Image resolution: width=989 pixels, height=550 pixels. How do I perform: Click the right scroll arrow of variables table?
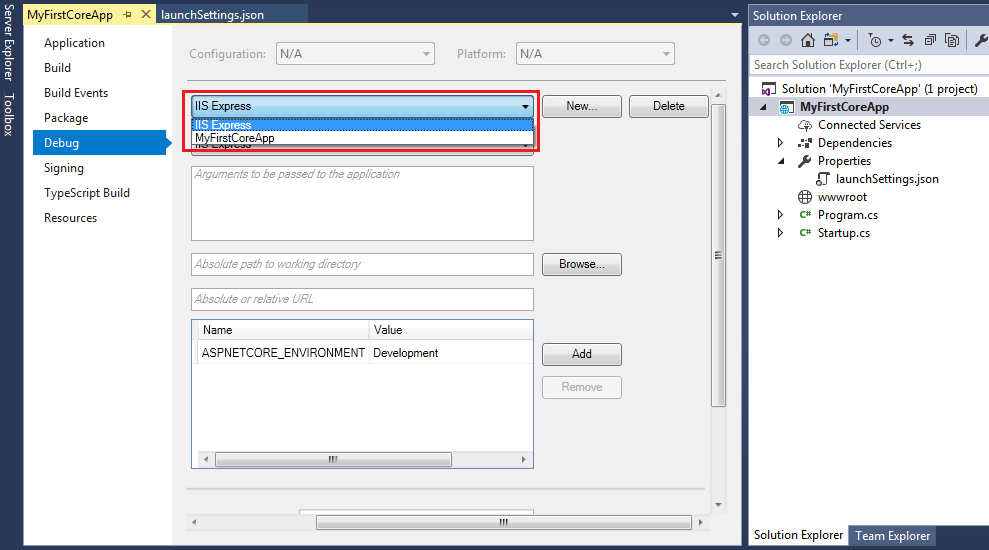(524, 459)
